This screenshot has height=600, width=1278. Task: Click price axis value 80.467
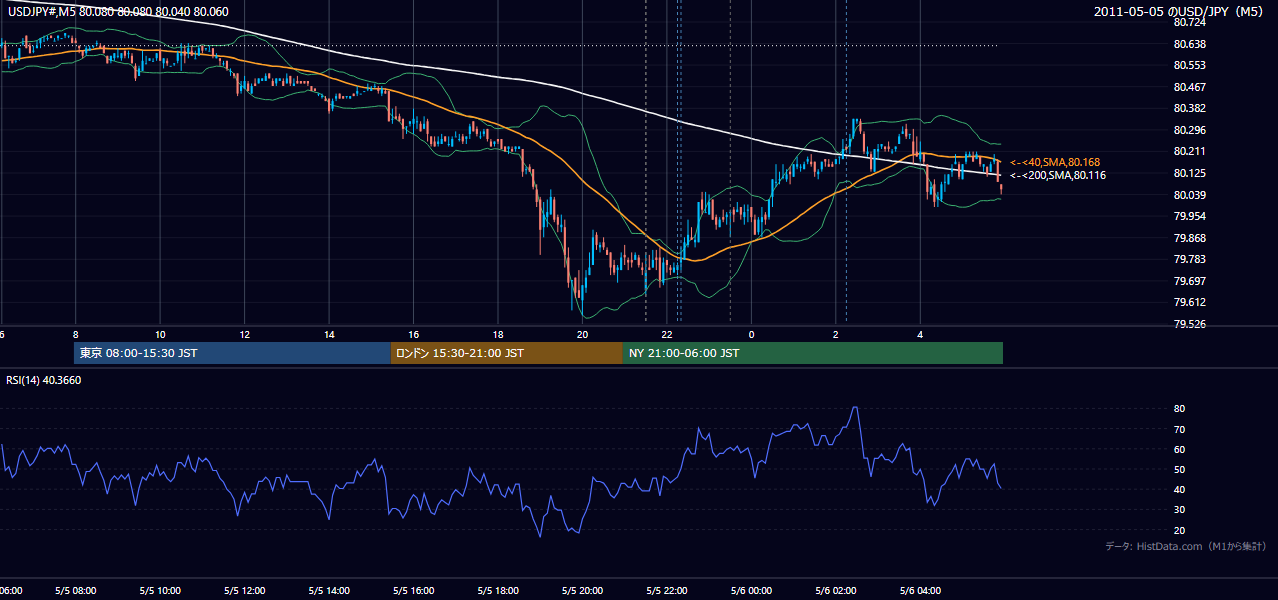[x=1188, y=87]
